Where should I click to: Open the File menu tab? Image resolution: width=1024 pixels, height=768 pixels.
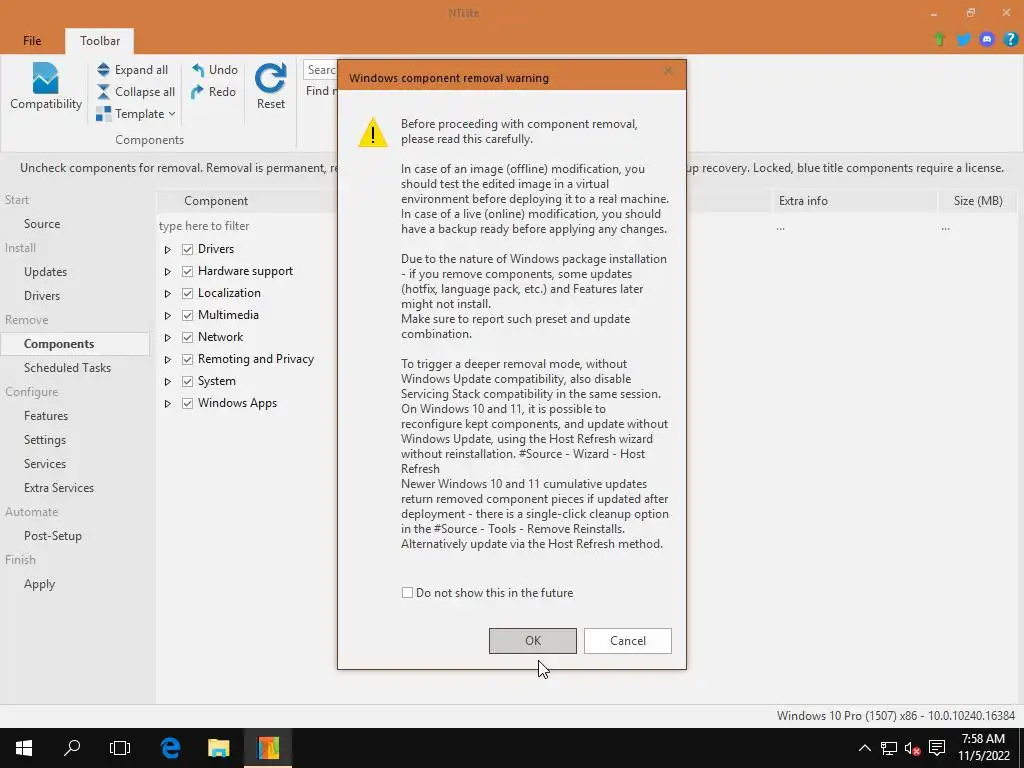(x=32, y=40)
